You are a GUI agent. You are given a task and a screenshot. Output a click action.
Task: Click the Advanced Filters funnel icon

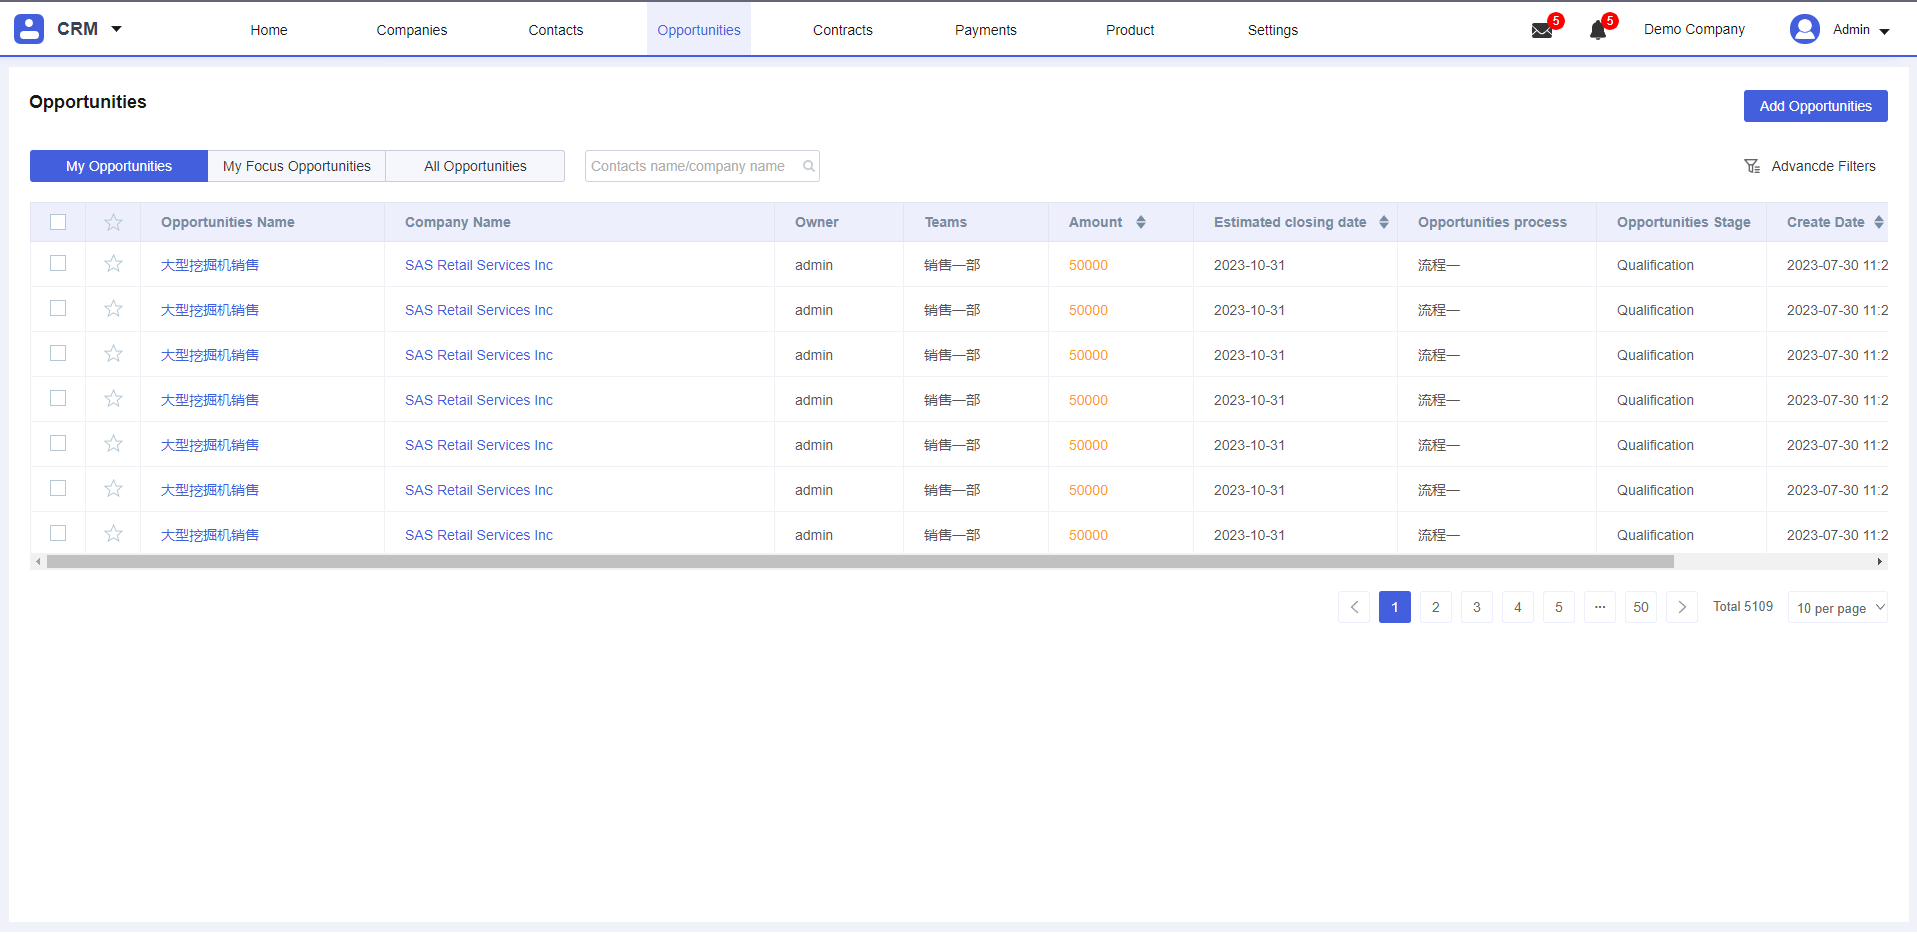pos(1752,166)
